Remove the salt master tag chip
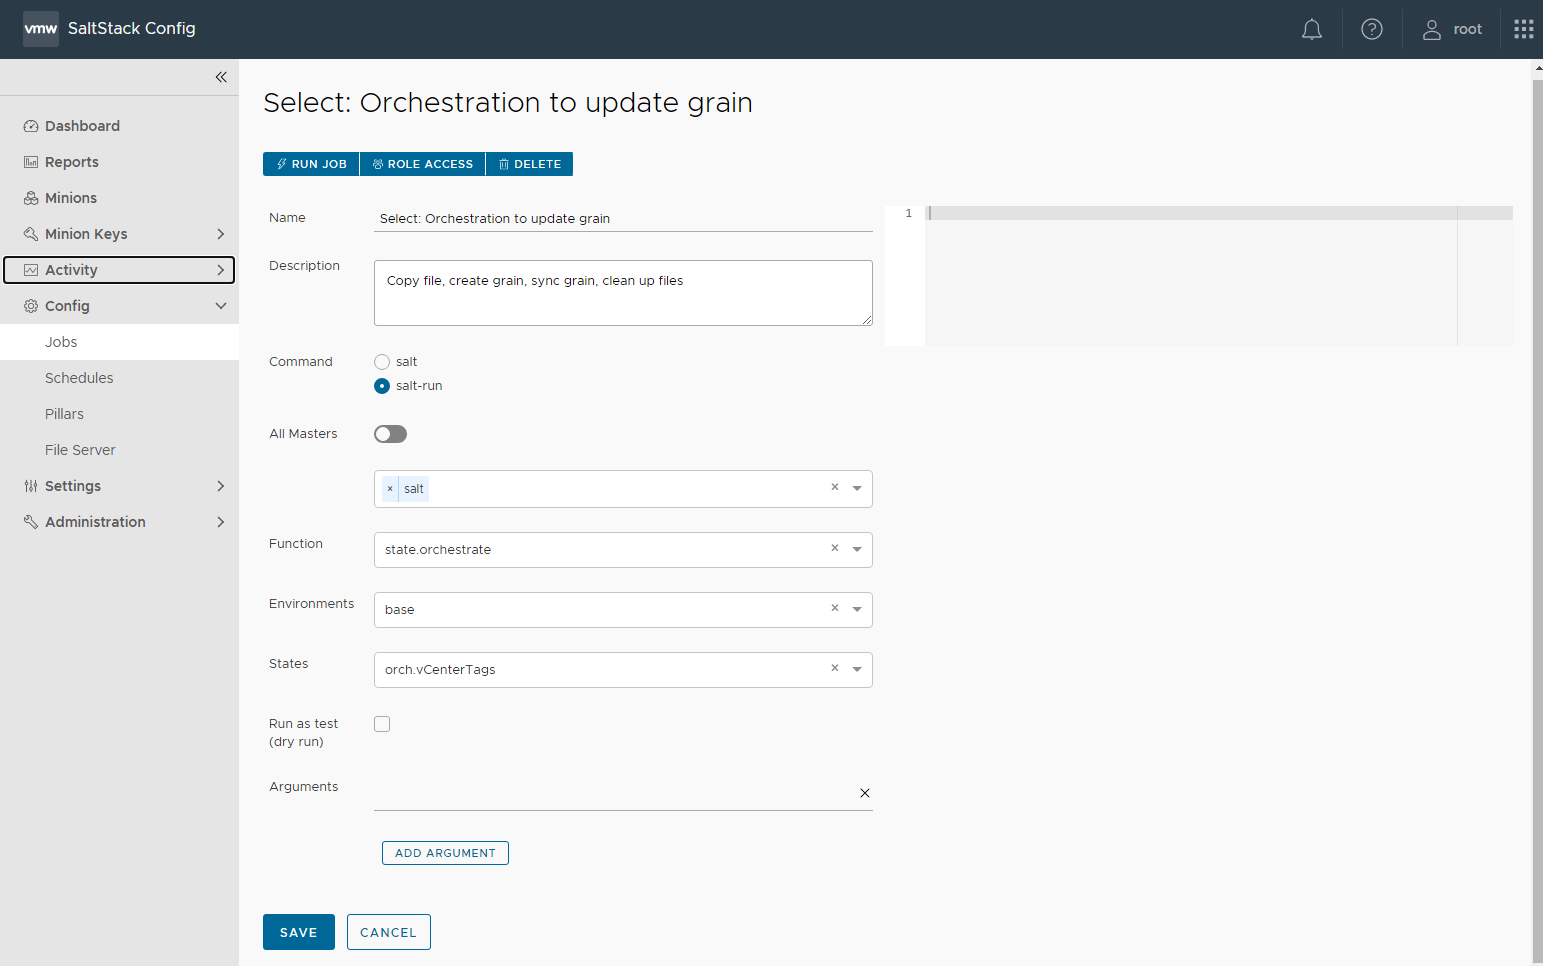The image size is (1543, 966). [390, 489]
